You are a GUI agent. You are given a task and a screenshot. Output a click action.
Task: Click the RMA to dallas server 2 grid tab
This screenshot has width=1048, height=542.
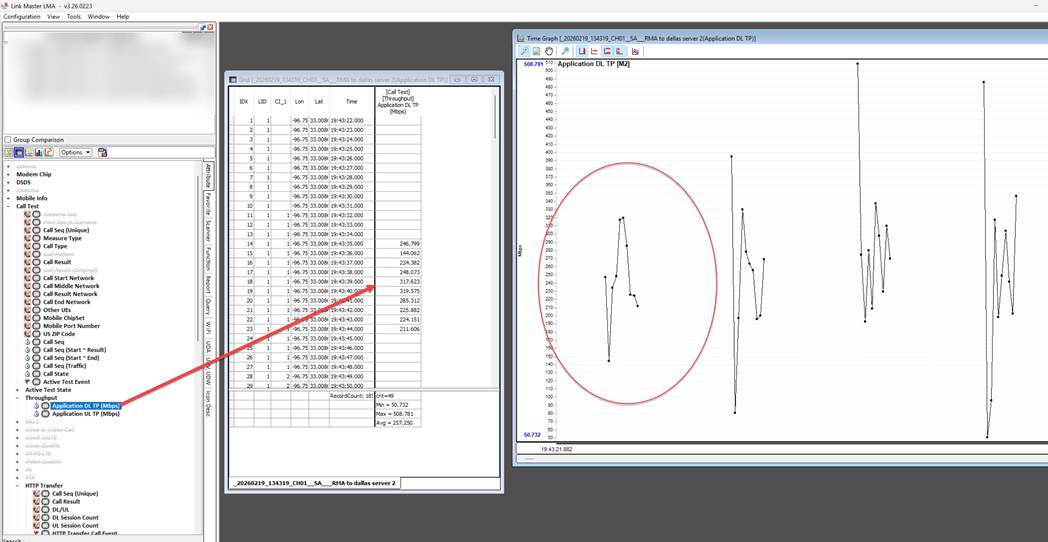314,483
